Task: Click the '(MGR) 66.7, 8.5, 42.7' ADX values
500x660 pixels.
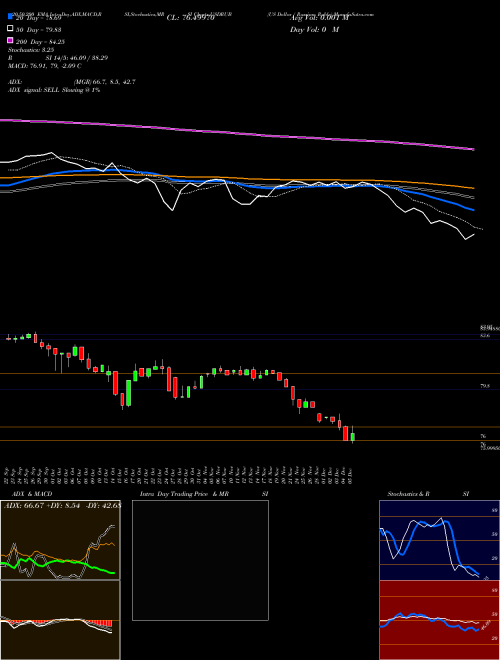Action: [x=104, y=82]
